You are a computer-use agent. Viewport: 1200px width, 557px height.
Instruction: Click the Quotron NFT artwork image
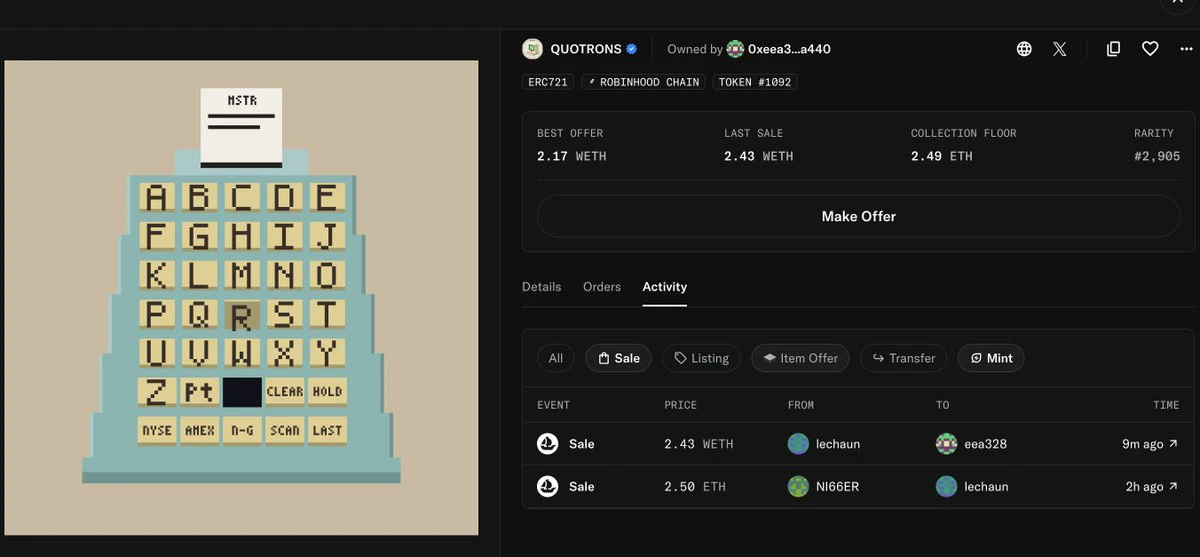coord(241,298)
